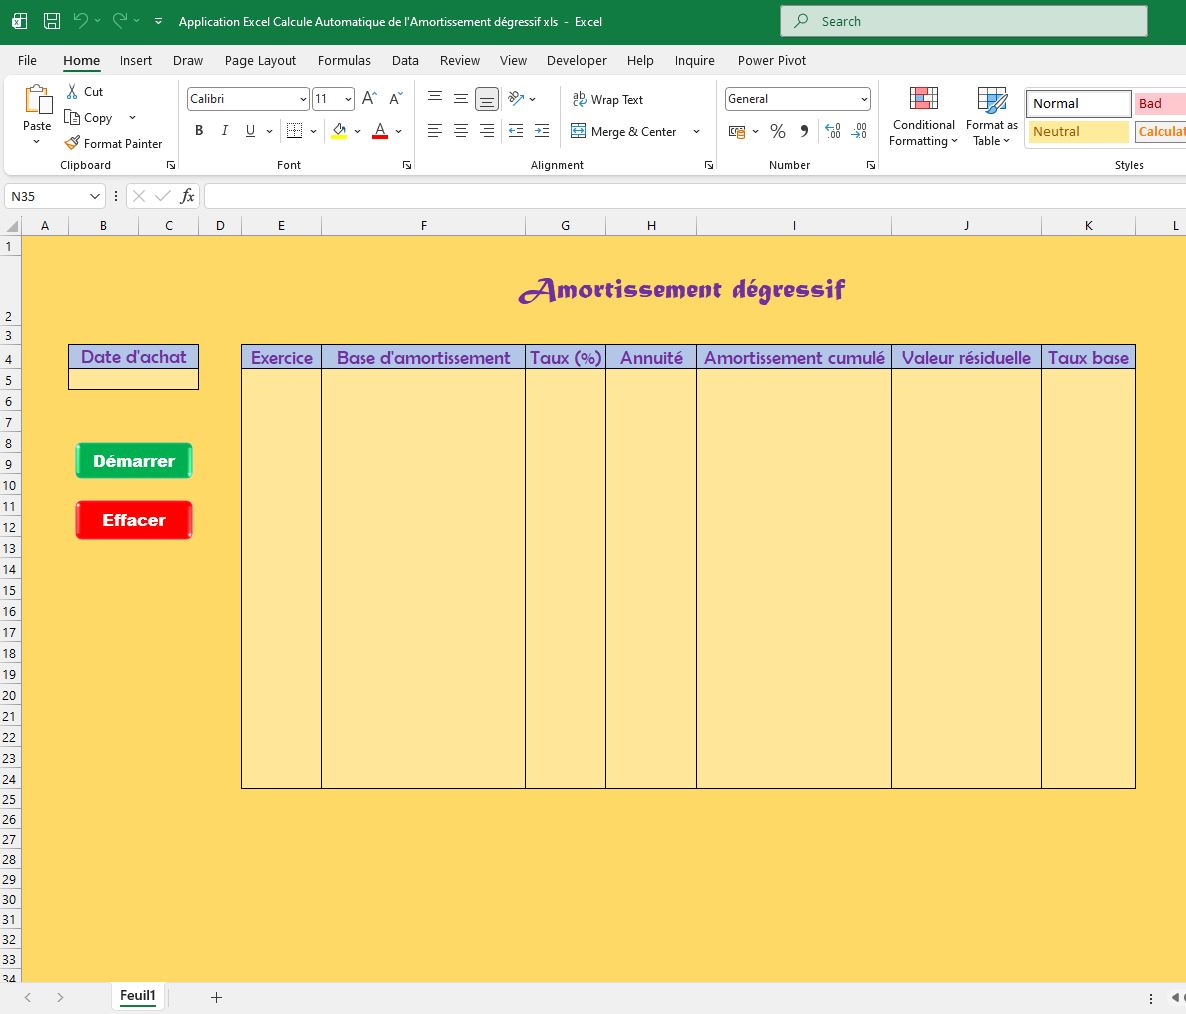Click the Align Right icon
1186x1014 pixels.
pos(487,131)
